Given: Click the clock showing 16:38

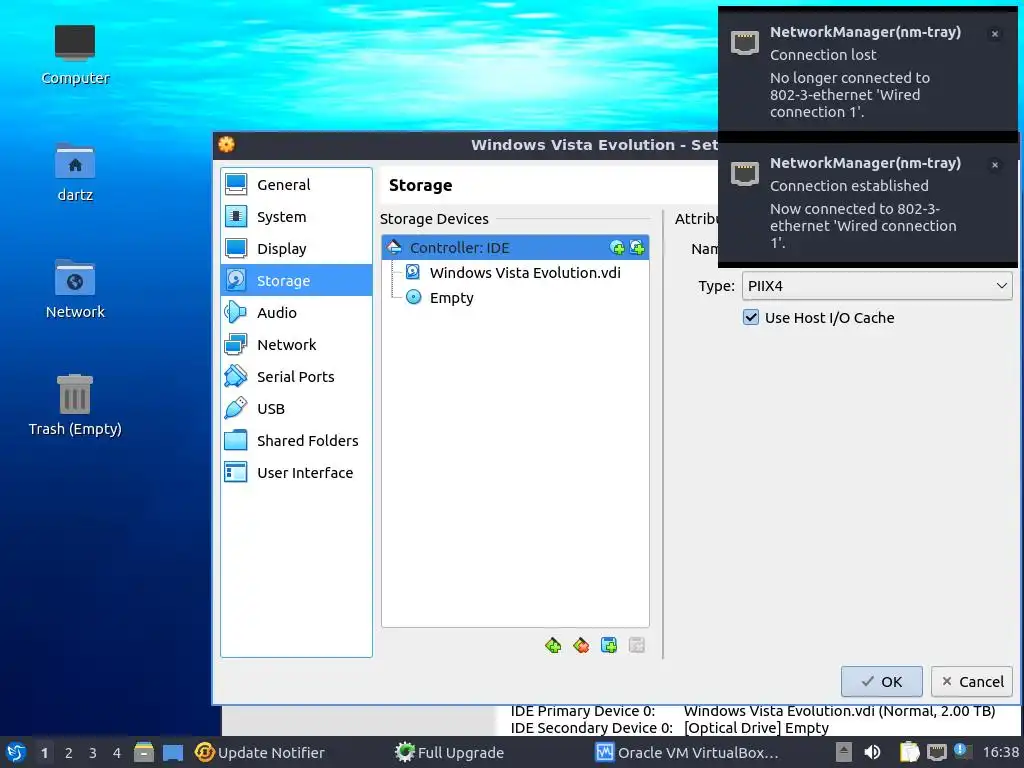Looking at the screenshot, I should (1000, 752).
